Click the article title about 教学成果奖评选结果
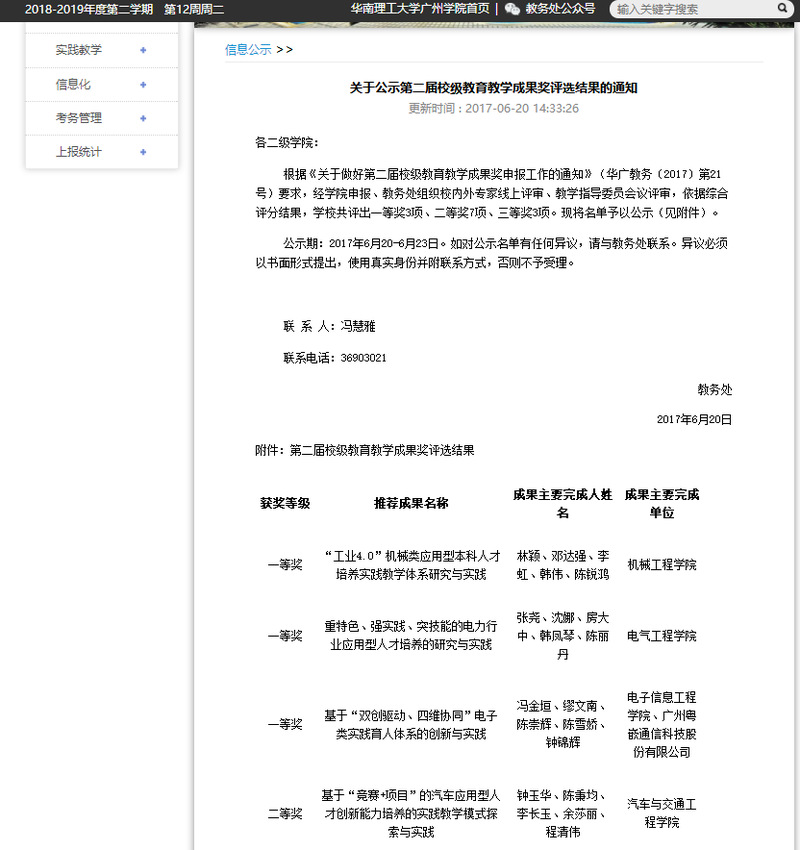800x850 pixels. 493,88
